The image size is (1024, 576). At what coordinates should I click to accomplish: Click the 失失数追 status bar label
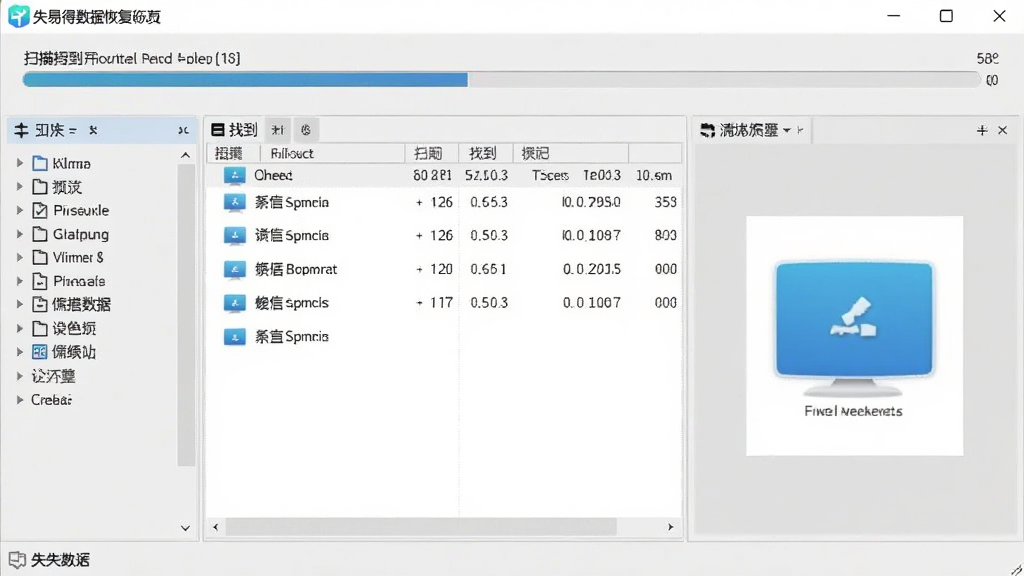click(x=60, y=560)
